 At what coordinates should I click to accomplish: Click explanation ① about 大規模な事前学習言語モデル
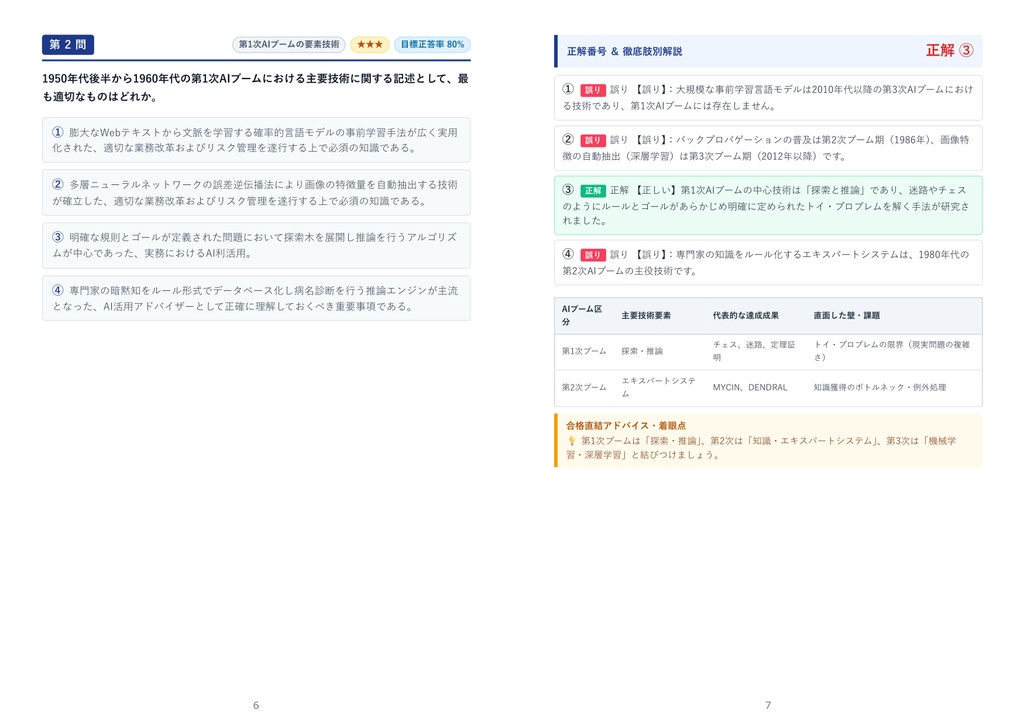(x=768, y=98)
